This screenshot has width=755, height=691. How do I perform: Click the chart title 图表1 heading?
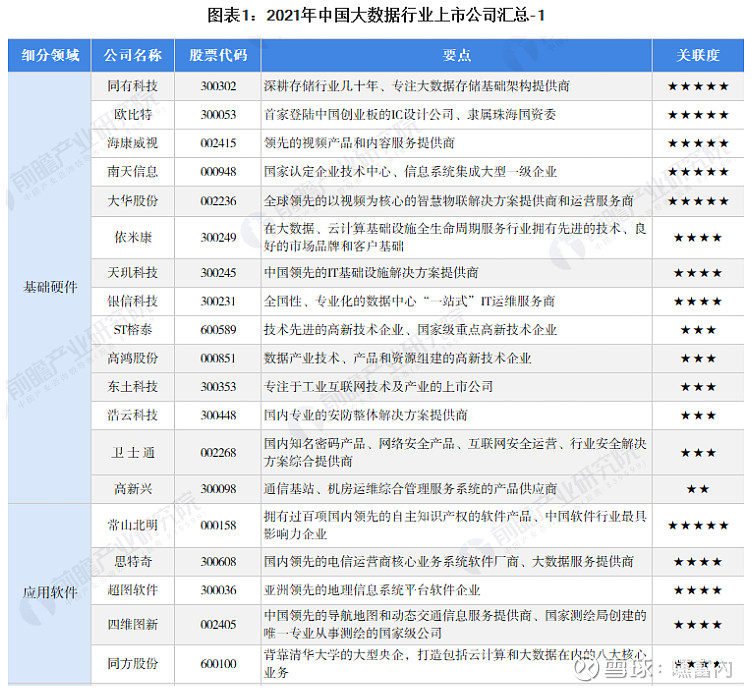pyautogui.click(x=376, y=15)
